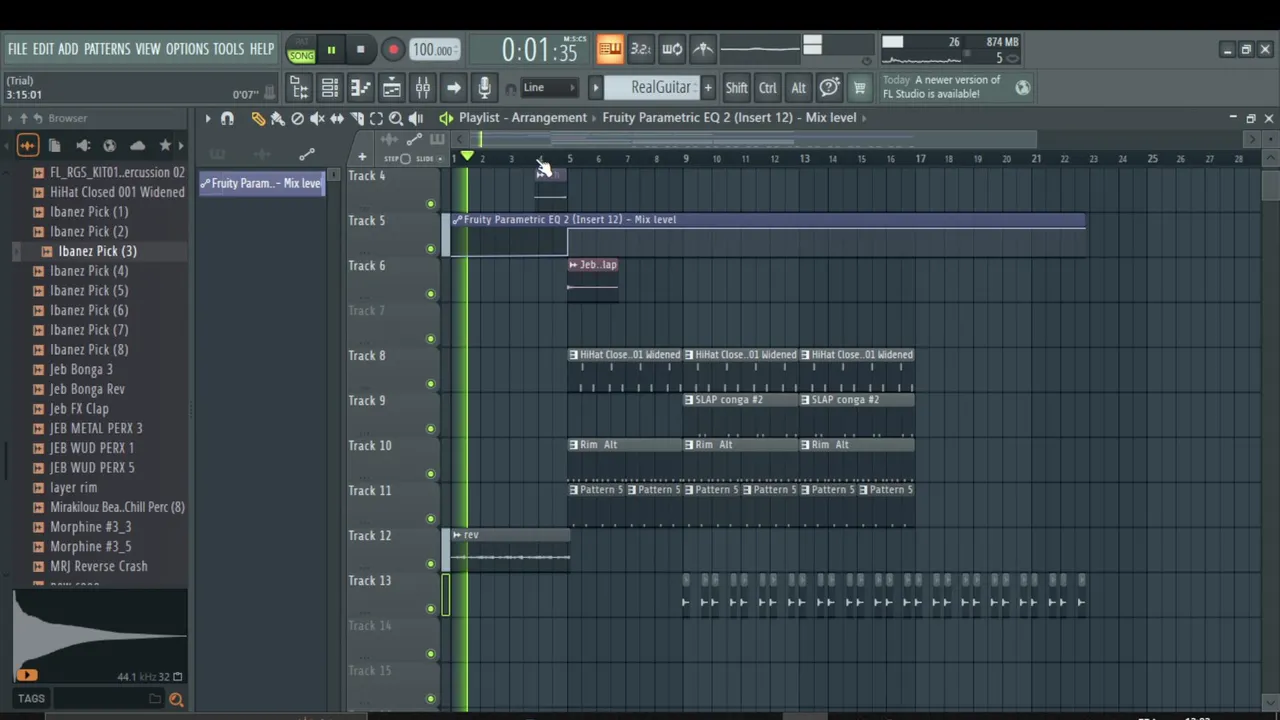Open the FILE menu
1280x720 pixels.
coord(17,49)
